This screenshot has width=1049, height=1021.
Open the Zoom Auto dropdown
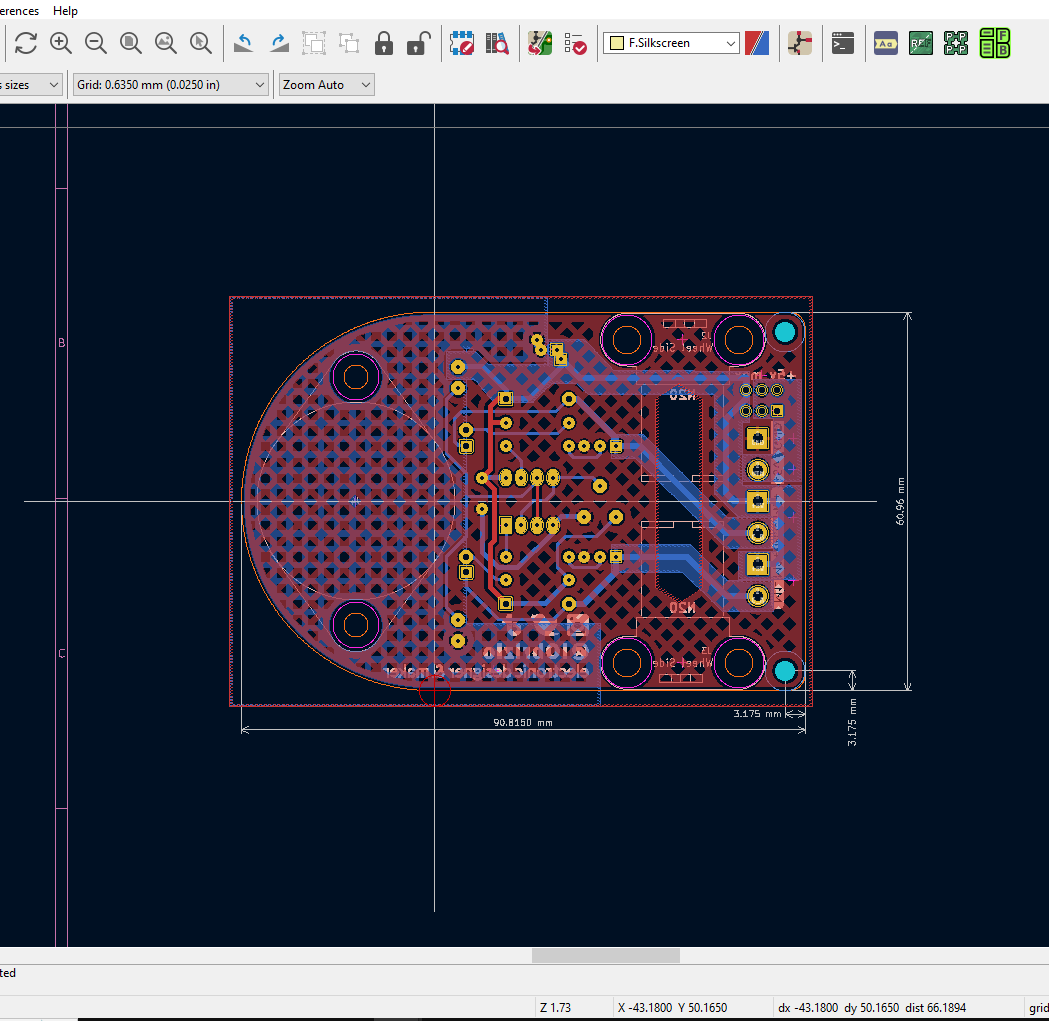(365, 85)
